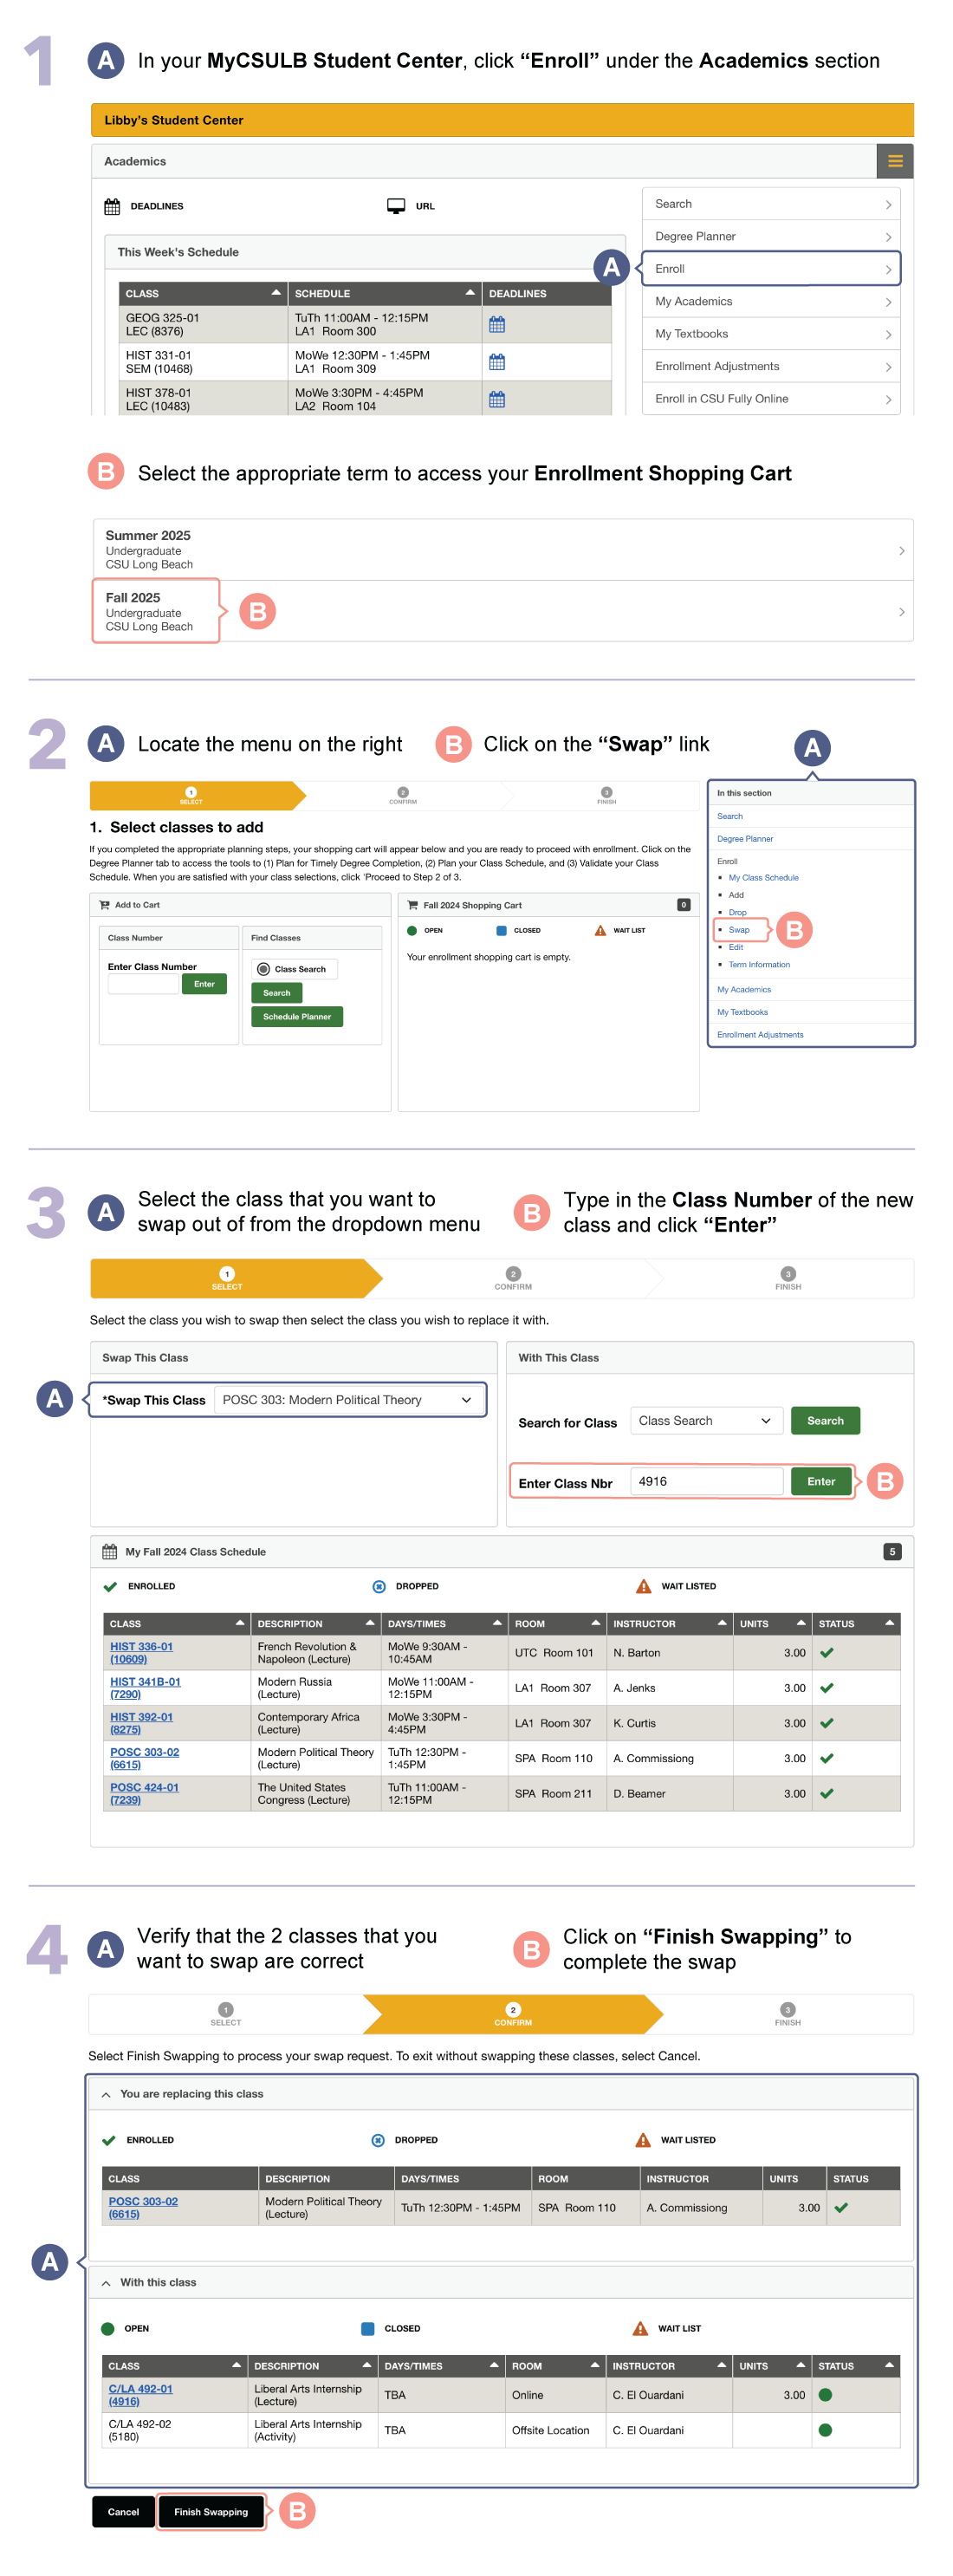Select Enroll in the Academics menu
The image size is (953, 2576).
(x=770, y=269)
